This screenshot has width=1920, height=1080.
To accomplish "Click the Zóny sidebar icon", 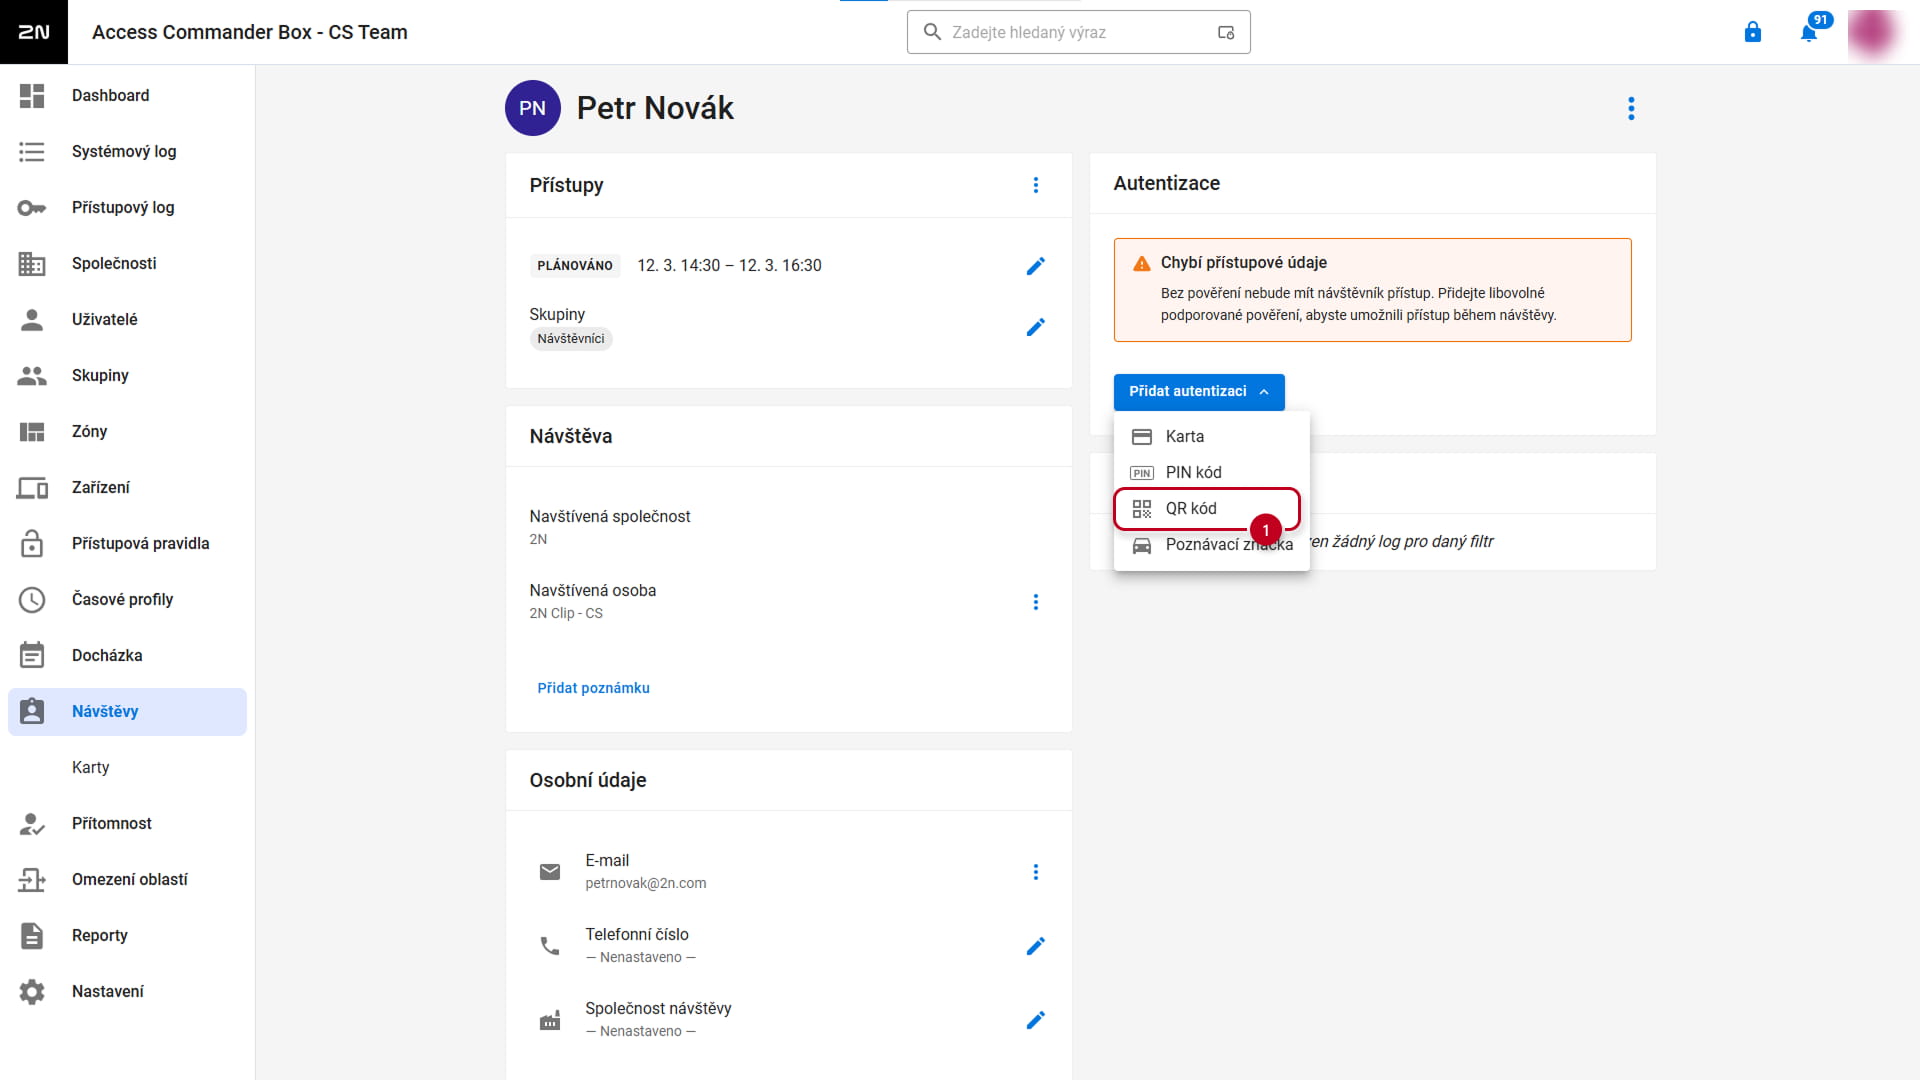I will pos(32,432).
